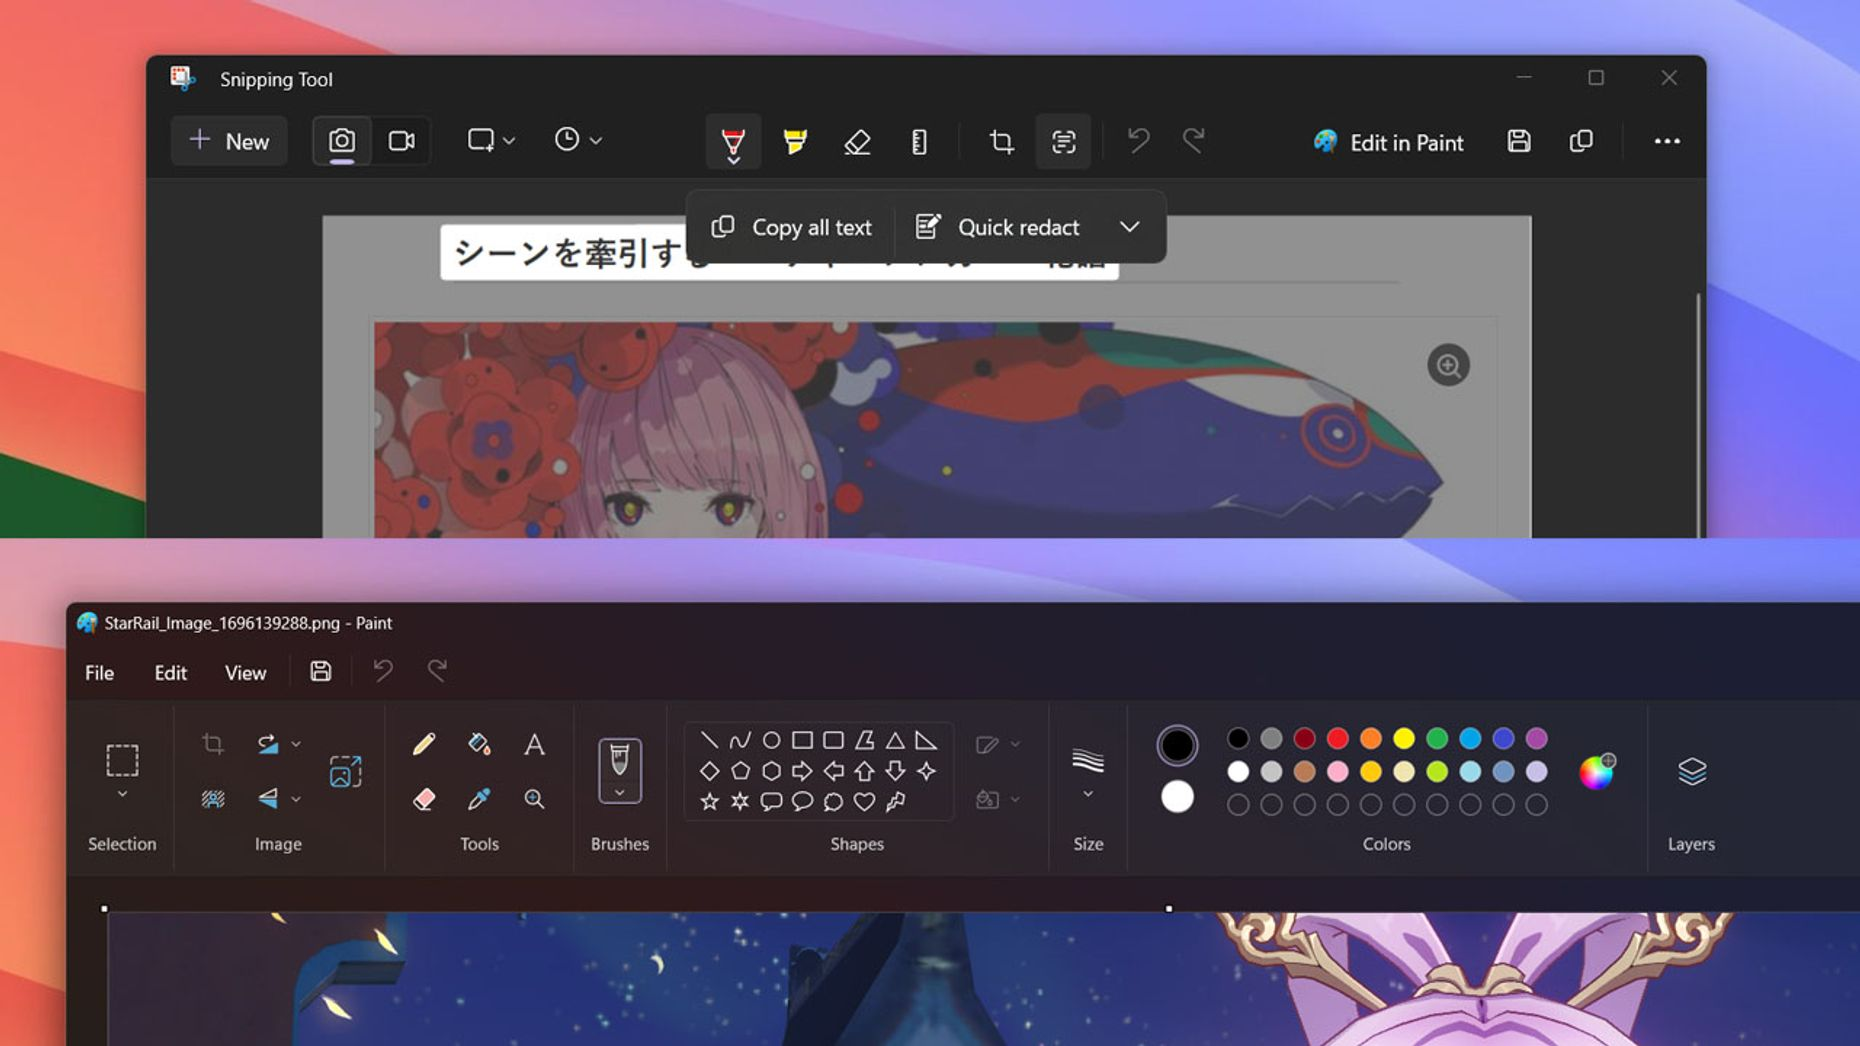The height and width of the screenshot is (1046, 1860).
Task: Select Color 2 white secondary swatch
Action: (1177, 797)
